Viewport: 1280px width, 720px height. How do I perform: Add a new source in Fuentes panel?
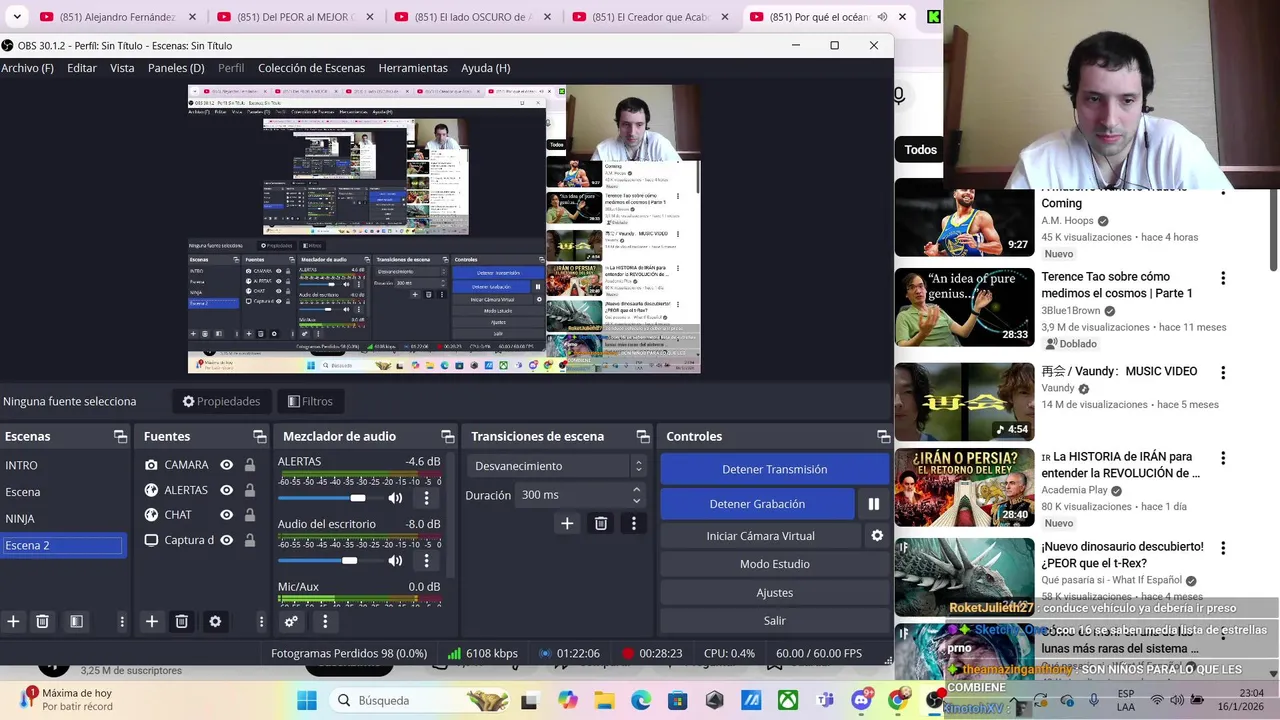tap(152, 621)
